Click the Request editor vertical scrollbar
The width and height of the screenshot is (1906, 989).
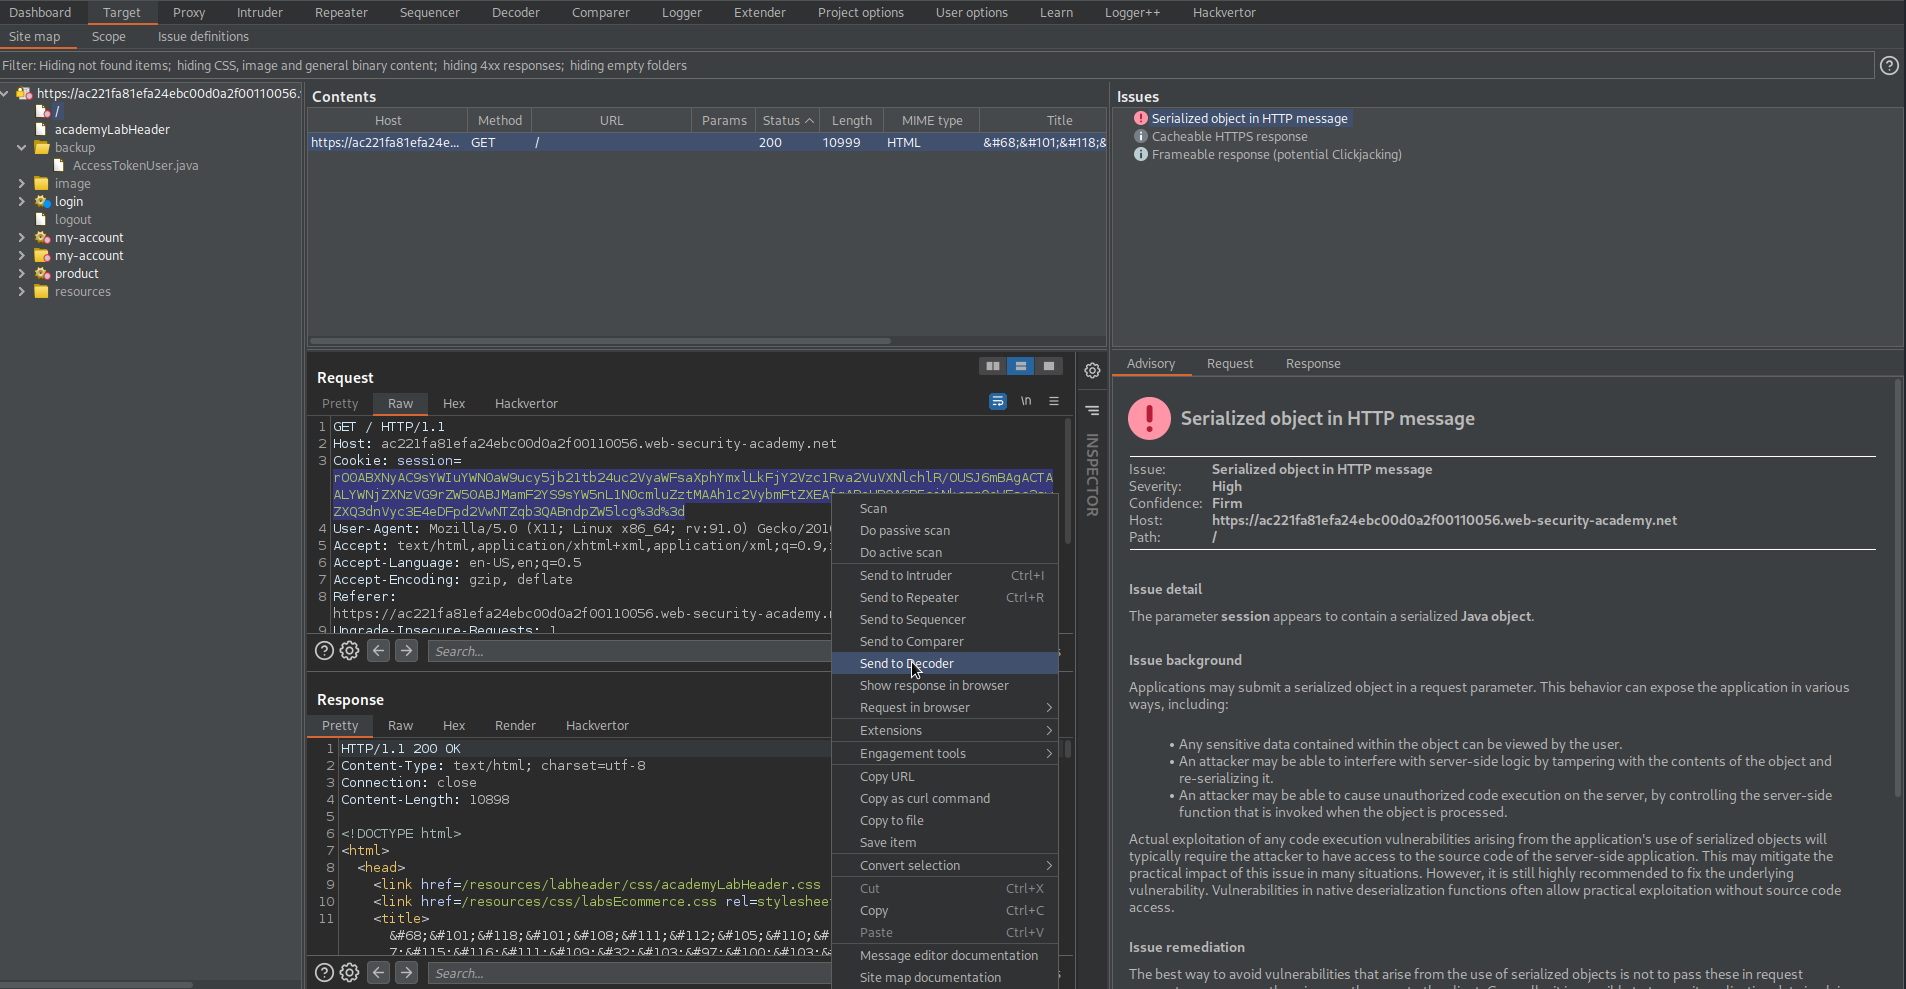pyautogui.click(x=1068, y=482)
